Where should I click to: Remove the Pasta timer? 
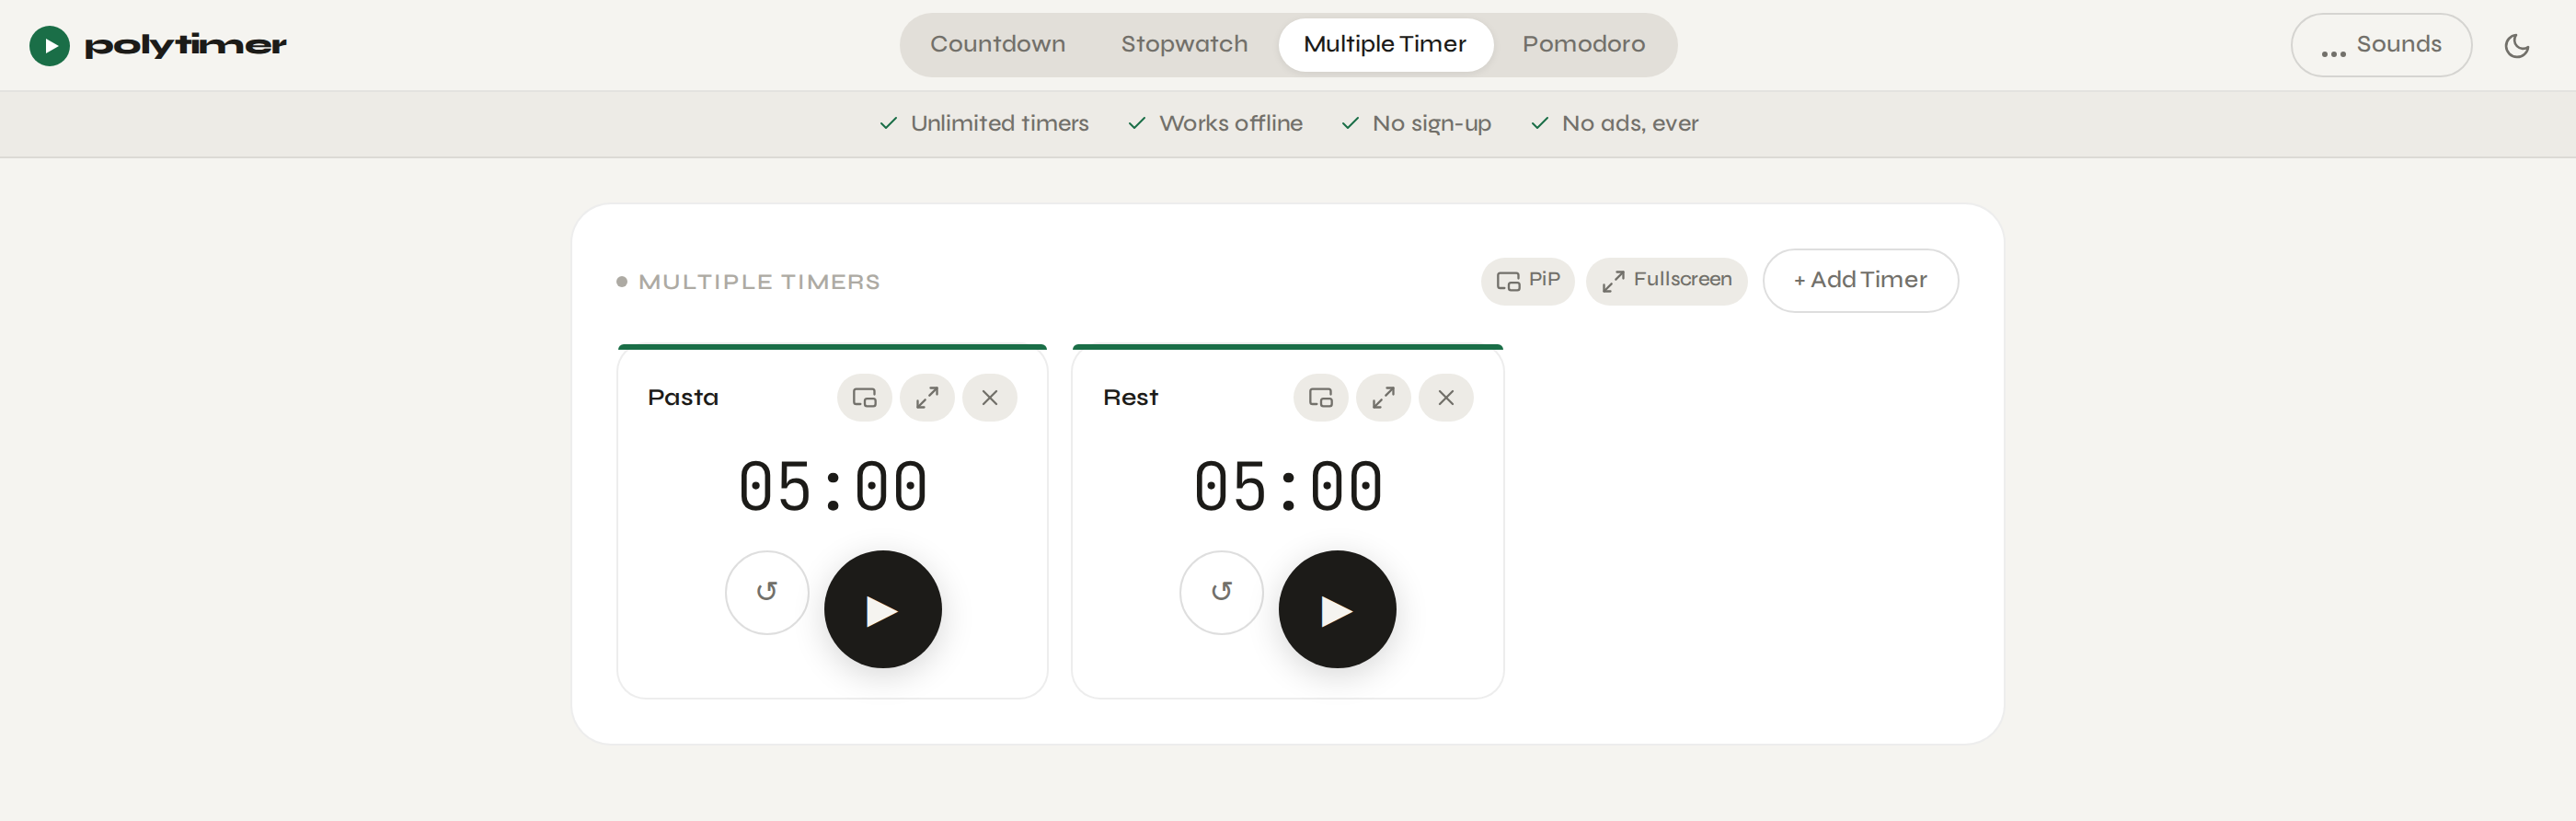tap(989, 398)
